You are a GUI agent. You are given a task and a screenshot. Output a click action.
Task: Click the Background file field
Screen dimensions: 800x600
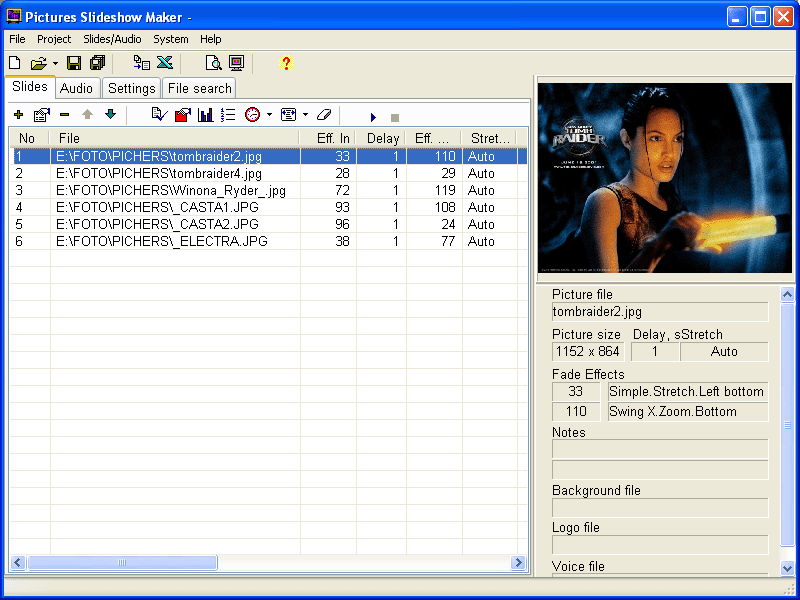(x=660, y=508)
